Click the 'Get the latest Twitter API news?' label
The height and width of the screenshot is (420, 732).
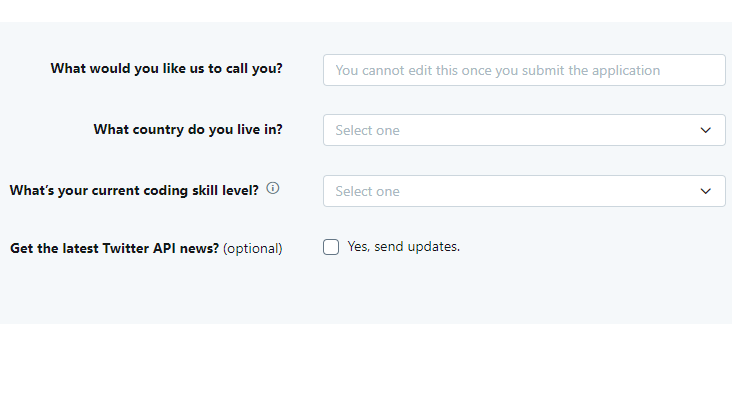coord(114,248)
